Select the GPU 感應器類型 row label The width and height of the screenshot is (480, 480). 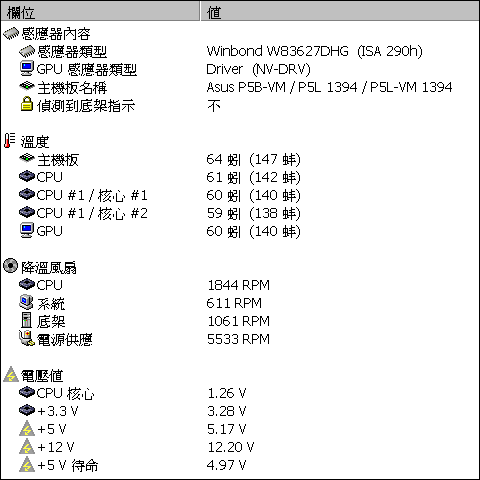point(87,70)
